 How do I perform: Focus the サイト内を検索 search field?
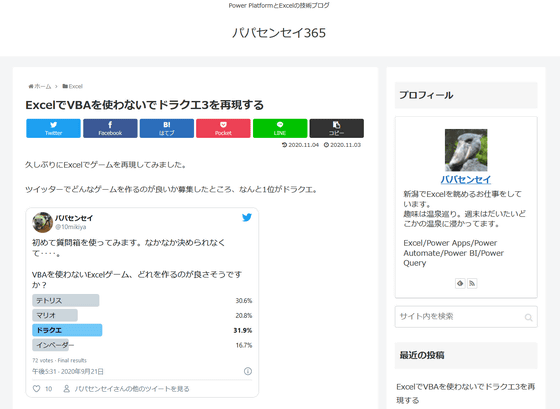coord(466,316)
